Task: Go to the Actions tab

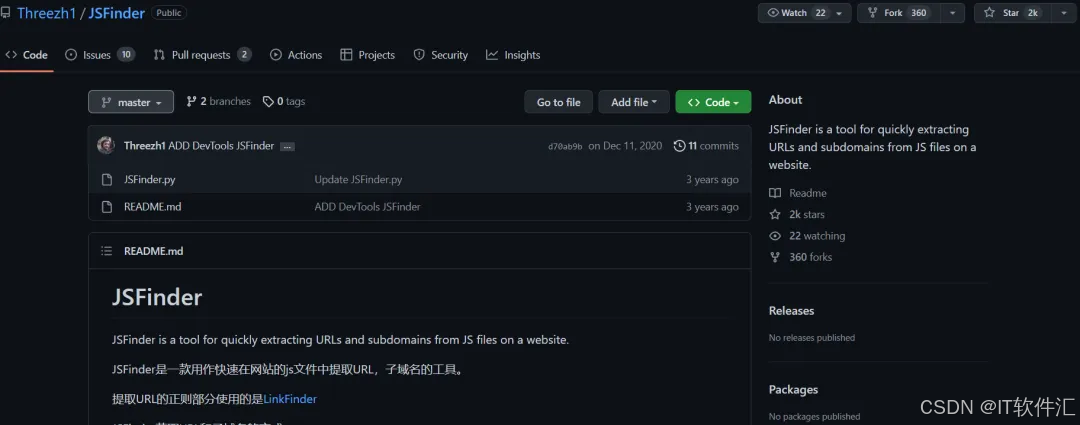Action: (x=296, y=55)
